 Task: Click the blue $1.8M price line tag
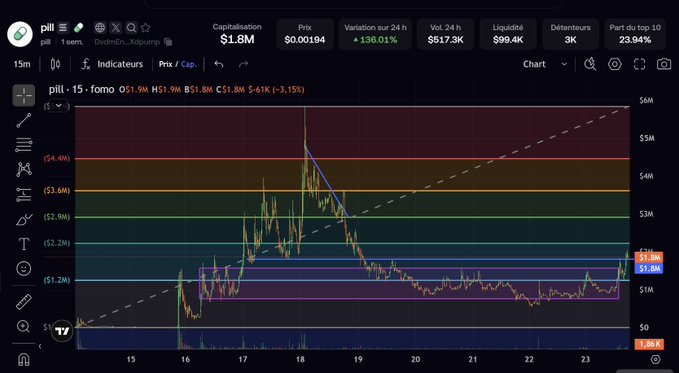tap(649, 269)
